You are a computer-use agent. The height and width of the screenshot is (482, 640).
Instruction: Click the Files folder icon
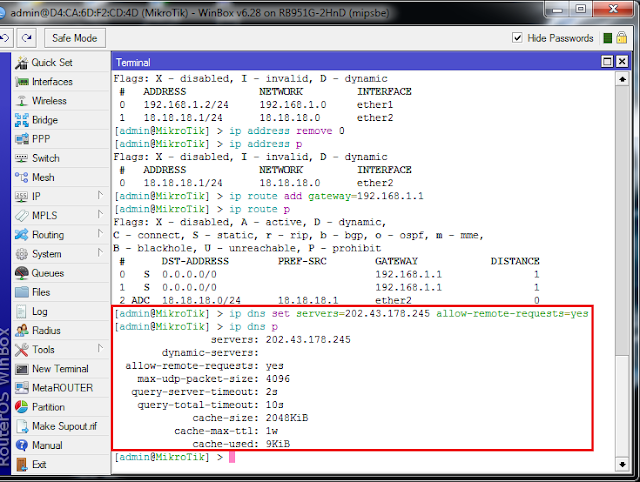(21, 292)
